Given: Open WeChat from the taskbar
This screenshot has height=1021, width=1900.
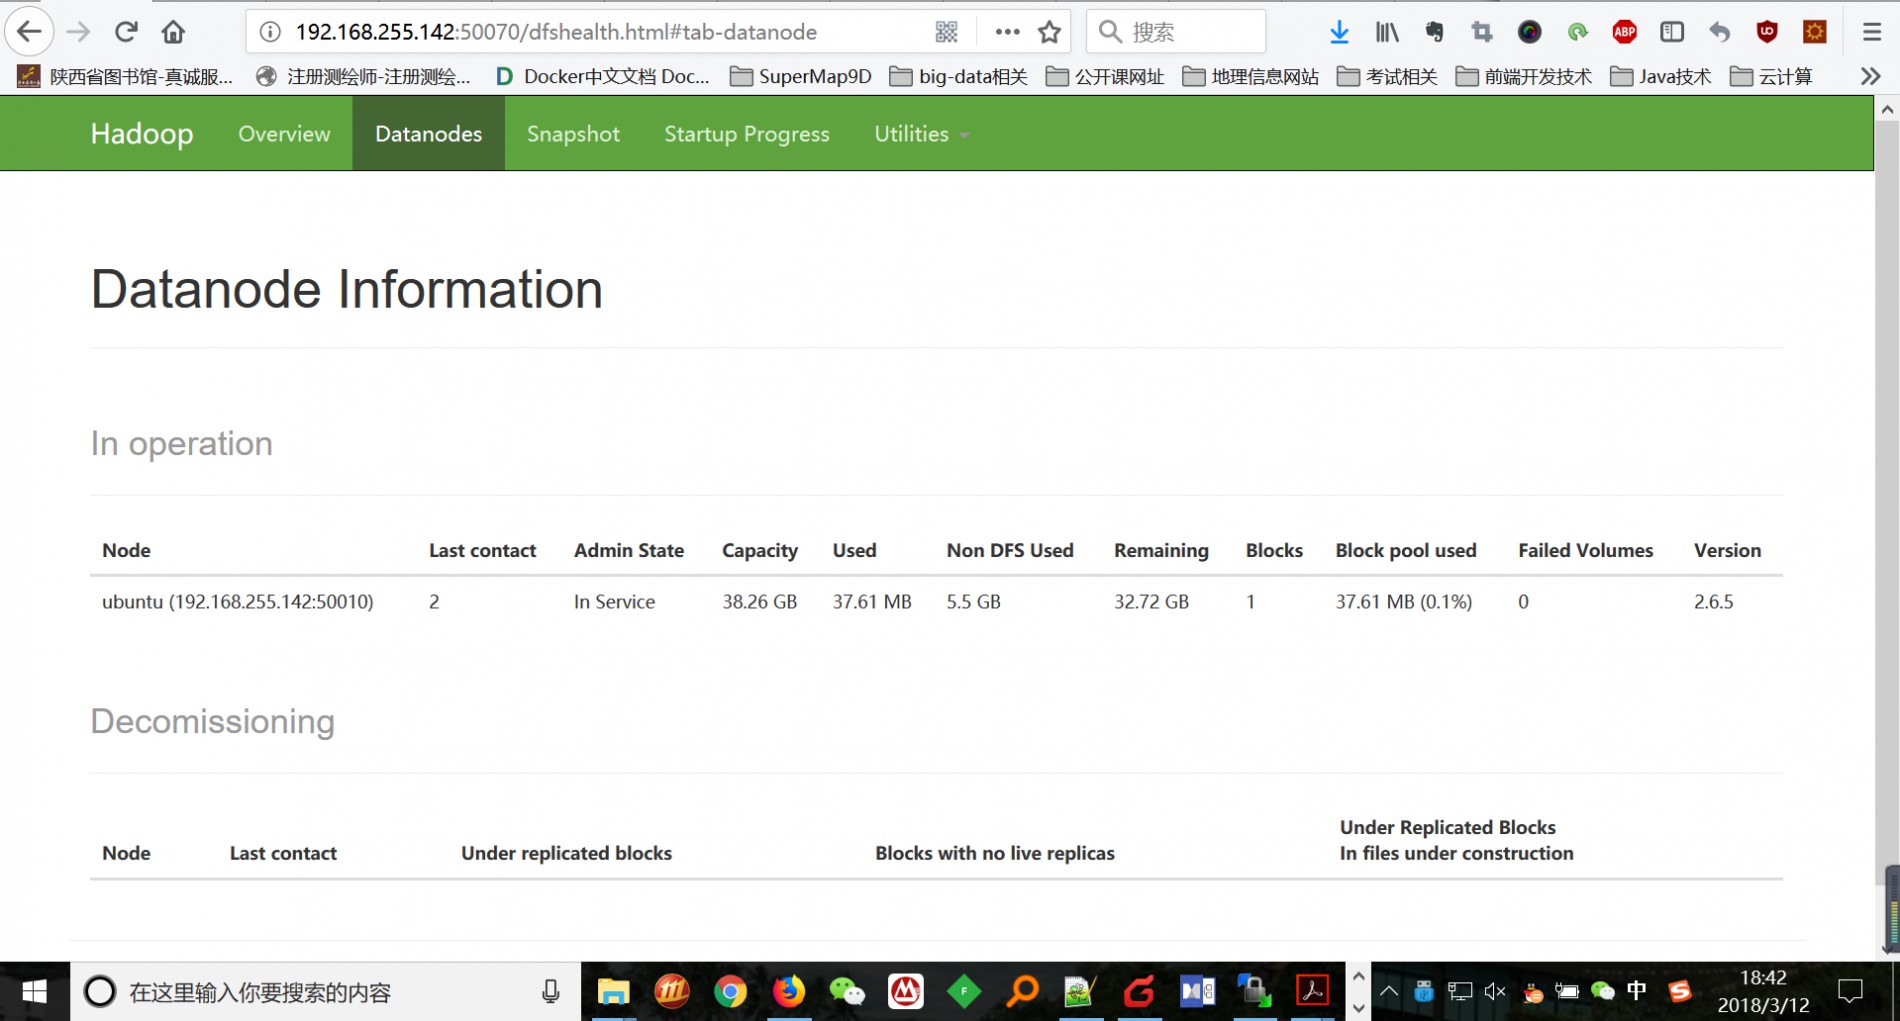Looking at the screenshot, I should click(x=847, y=991).
